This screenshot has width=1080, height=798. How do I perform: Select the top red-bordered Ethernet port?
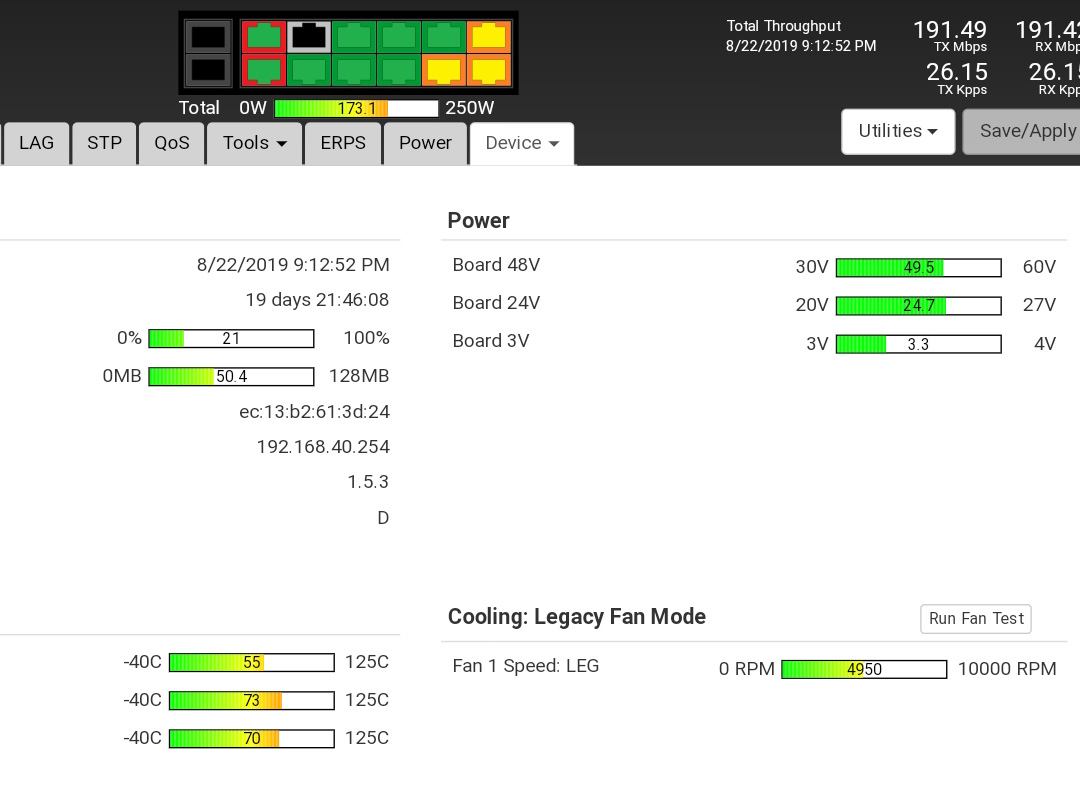tap(264, 37)
